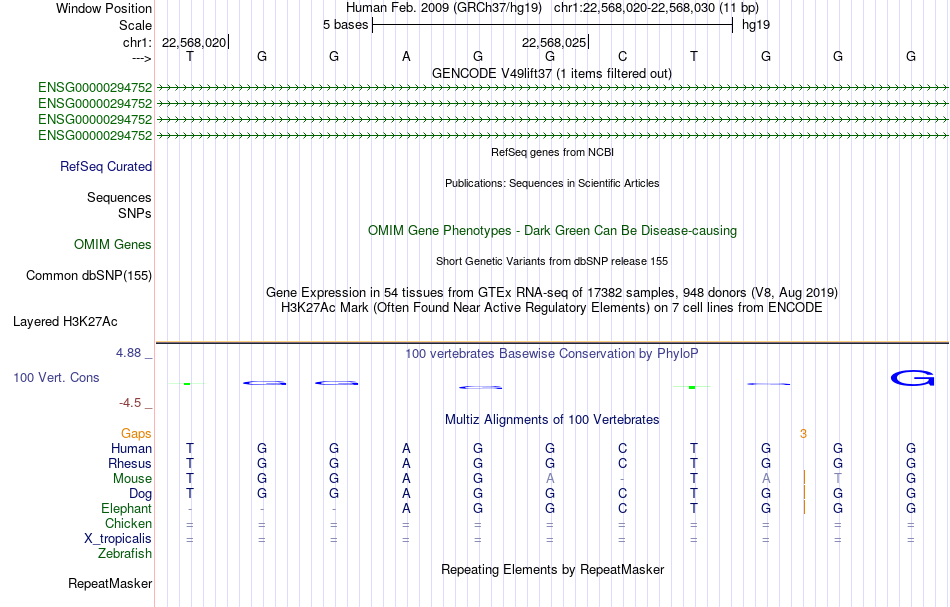Click the SNPs label on the left
Screen dimensions: 950x607
(x=135, y=213)
